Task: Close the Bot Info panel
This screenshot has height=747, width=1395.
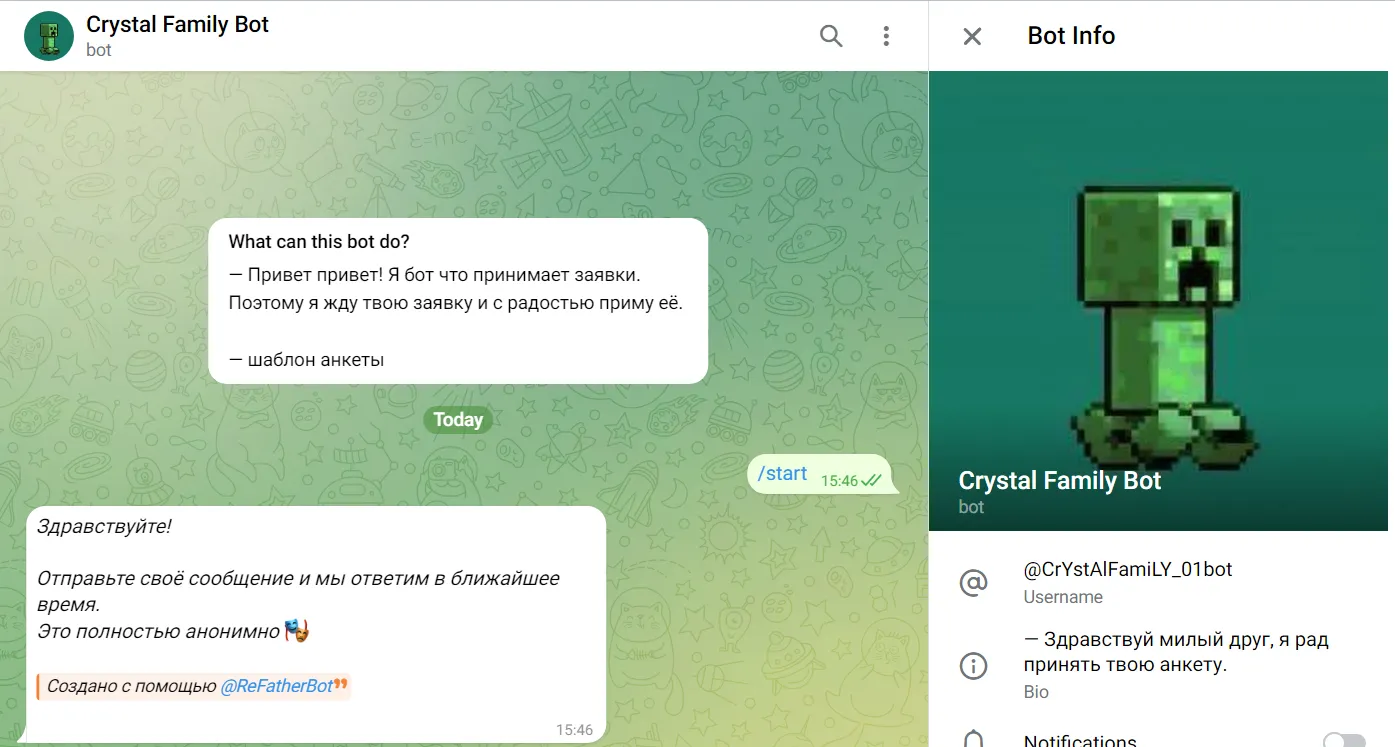Action: [972, 36]
